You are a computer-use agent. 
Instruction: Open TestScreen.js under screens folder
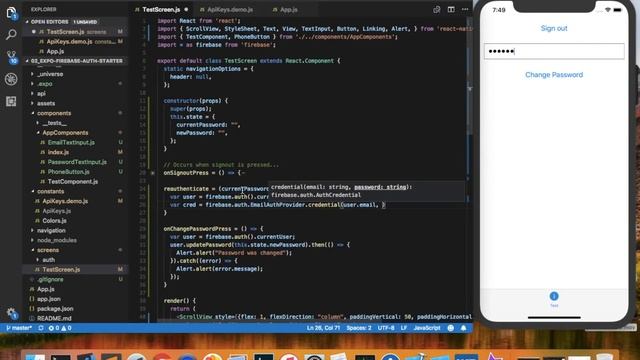61,270
